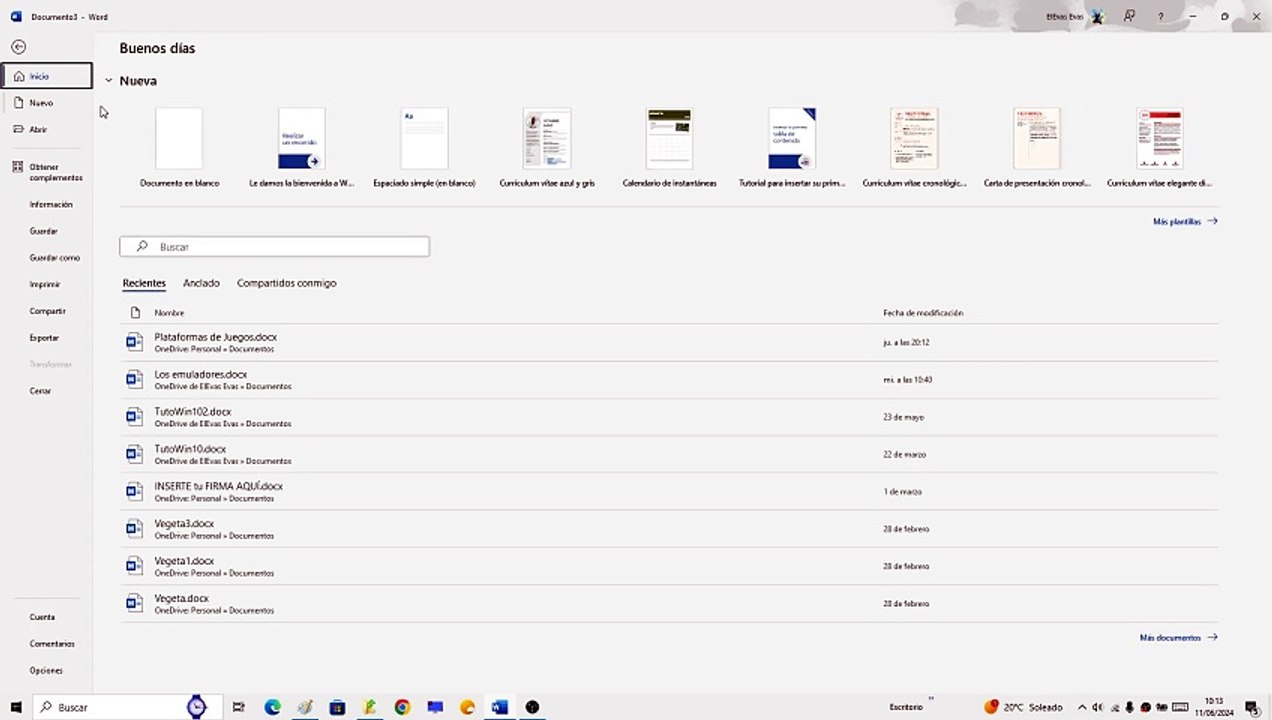Image resolution: width=1272 pixels, height=720 pixels.
Task: Switch to the Anclado tab
Action: 201,283
